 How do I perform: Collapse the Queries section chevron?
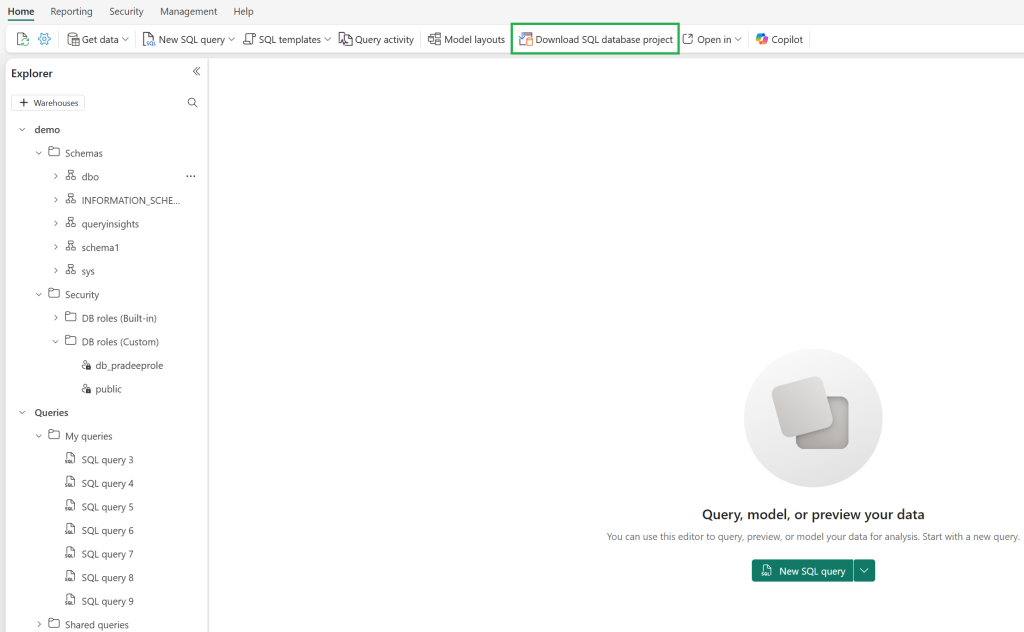point(22,412)
